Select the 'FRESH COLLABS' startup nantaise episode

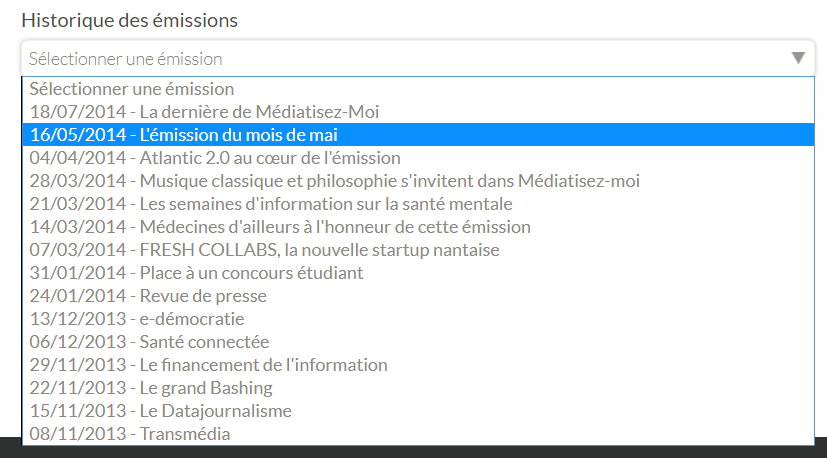pos(264,250)
